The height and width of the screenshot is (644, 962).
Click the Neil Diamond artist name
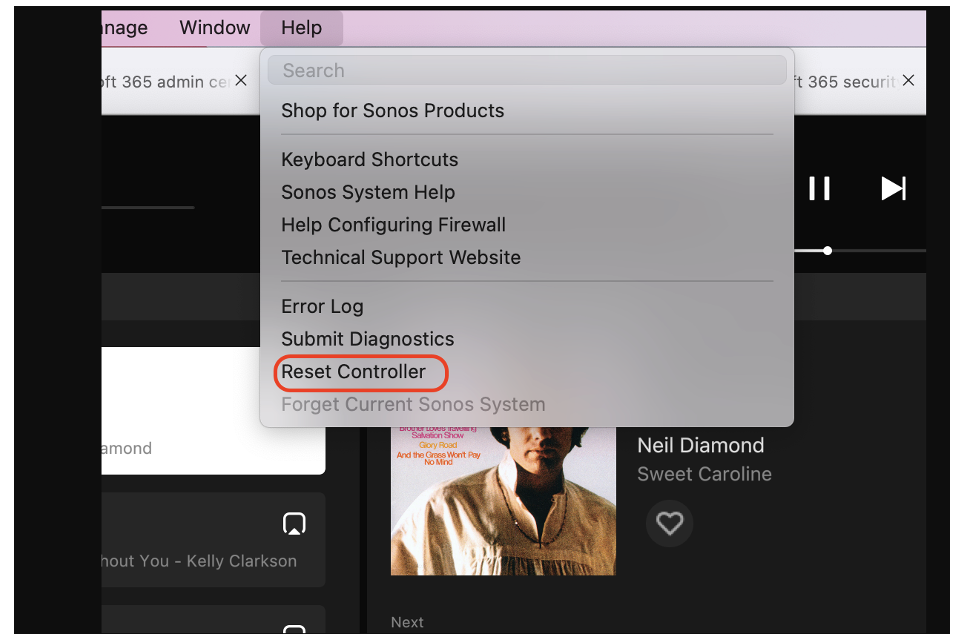[701, 445]
